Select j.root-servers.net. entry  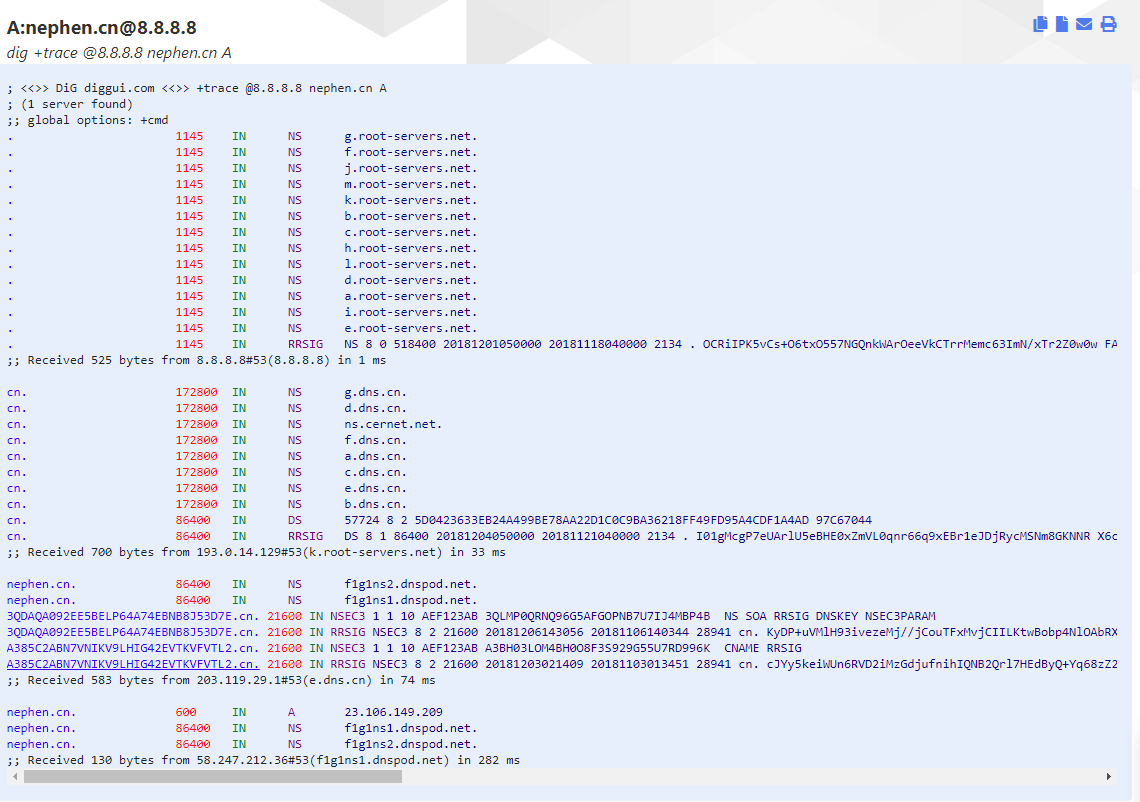pyautogui.click(x=411, y=168)
